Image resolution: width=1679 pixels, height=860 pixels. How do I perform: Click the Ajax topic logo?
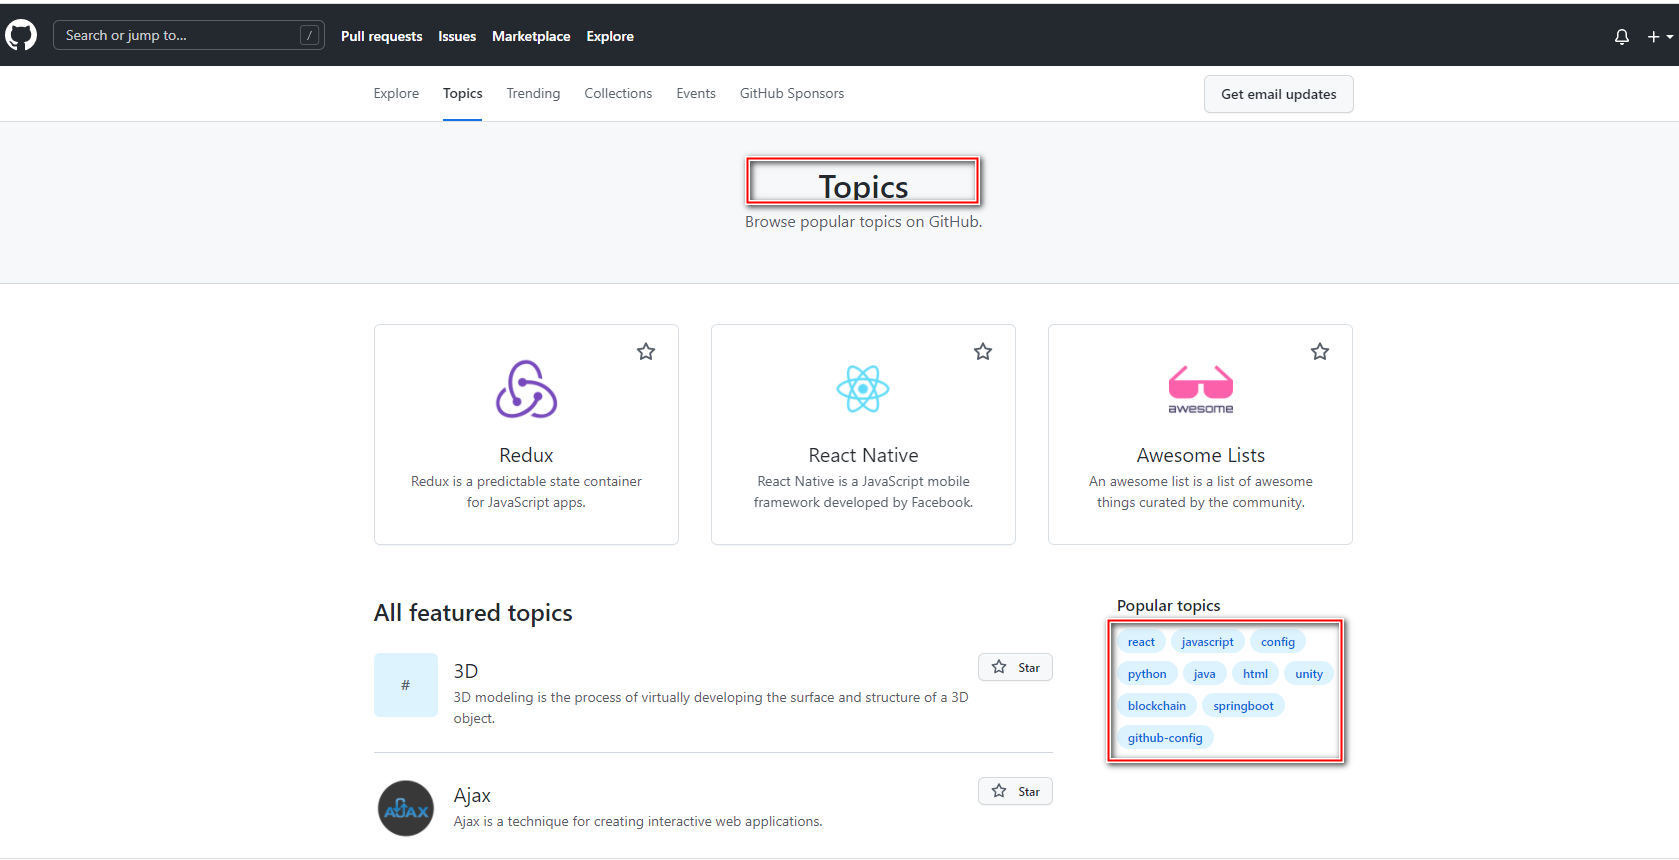pyautogui.click(x=406, y=808)
